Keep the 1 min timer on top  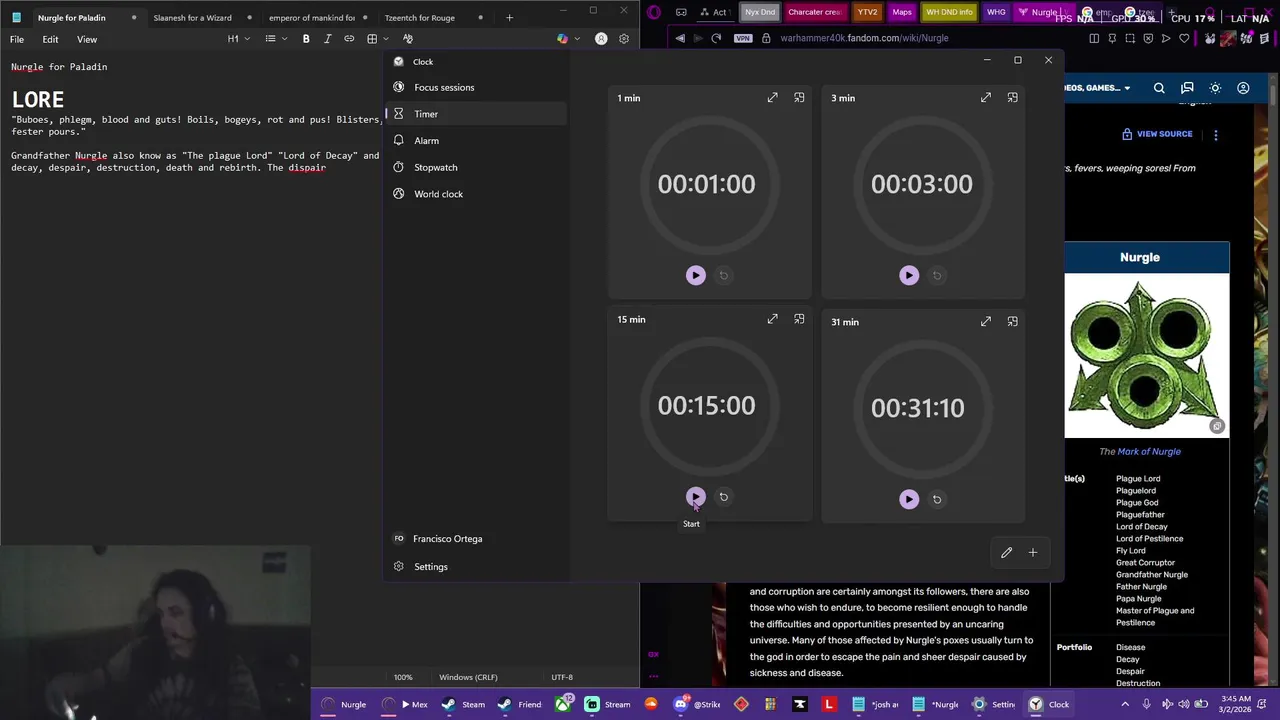coord(799,98)
